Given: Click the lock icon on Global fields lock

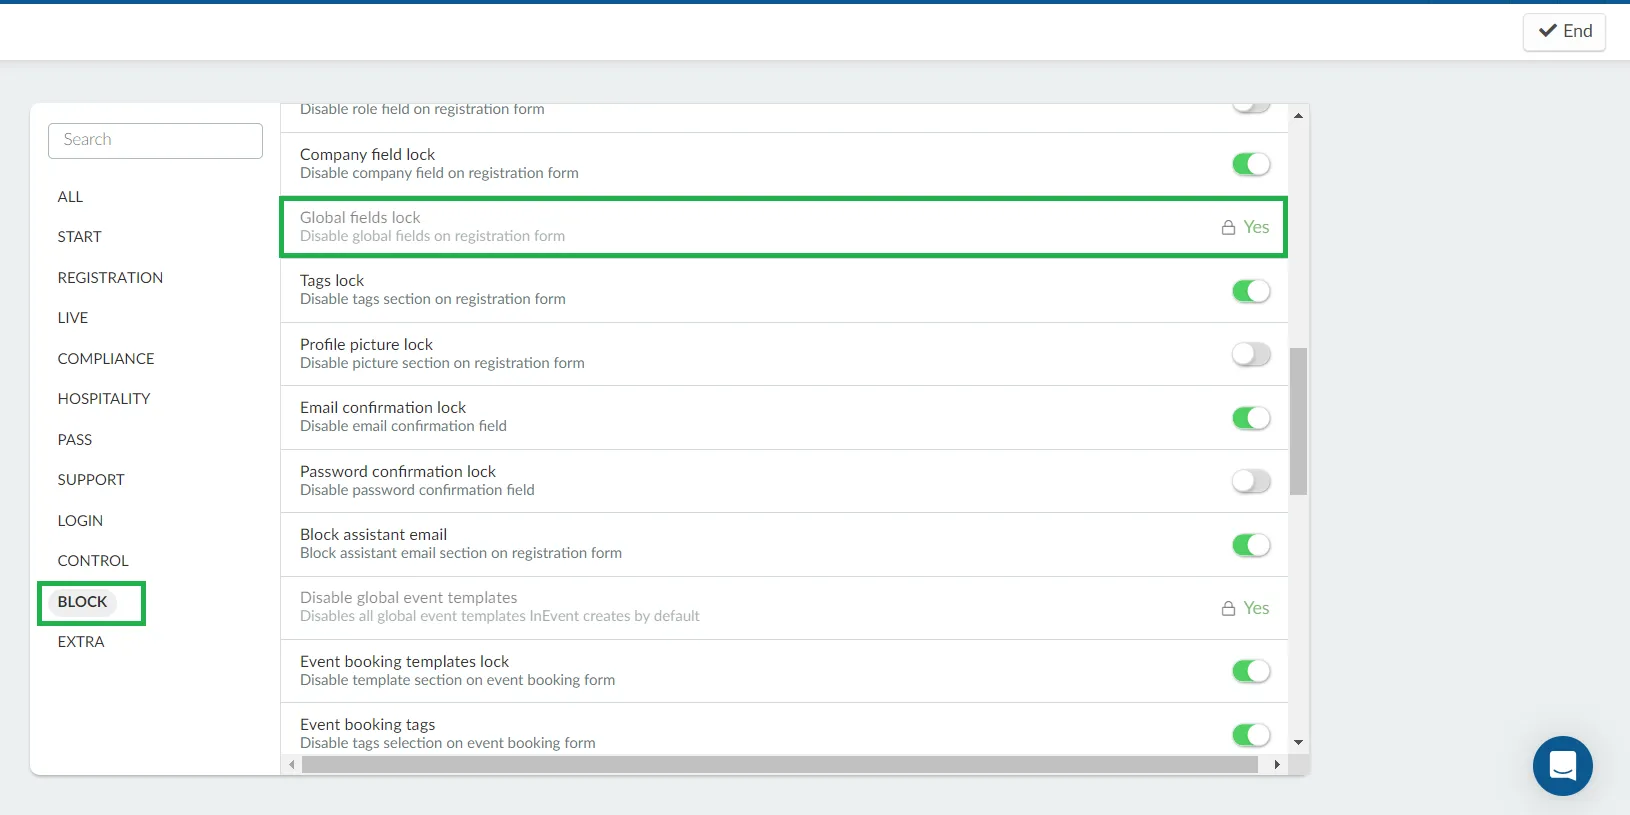Looking at the screenshot, I should click(x=1228, y=227).
